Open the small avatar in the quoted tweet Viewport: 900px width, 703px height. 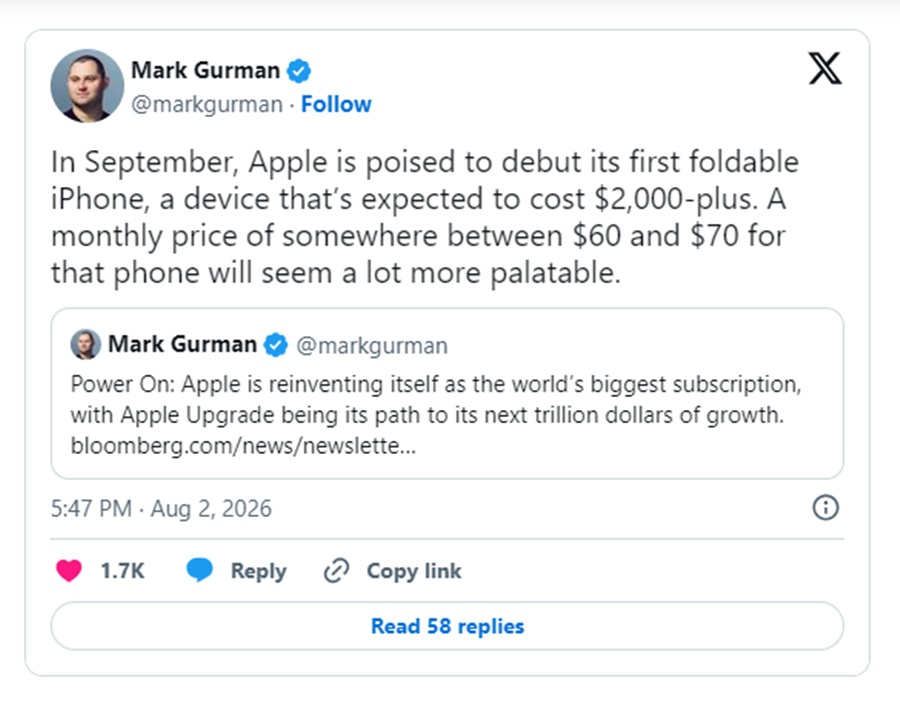coord(86,344)
